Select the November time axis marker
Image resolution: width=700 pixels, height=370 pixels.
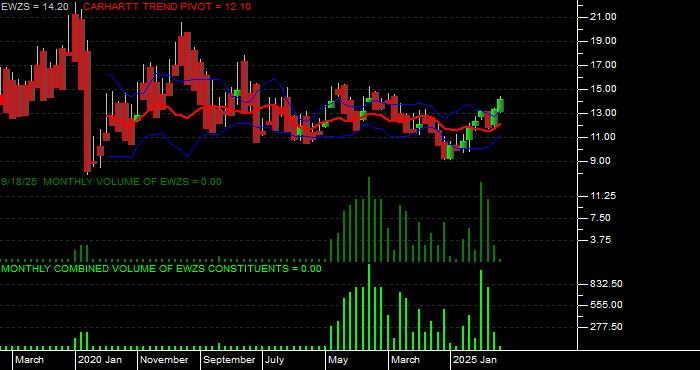click(165, 360)
